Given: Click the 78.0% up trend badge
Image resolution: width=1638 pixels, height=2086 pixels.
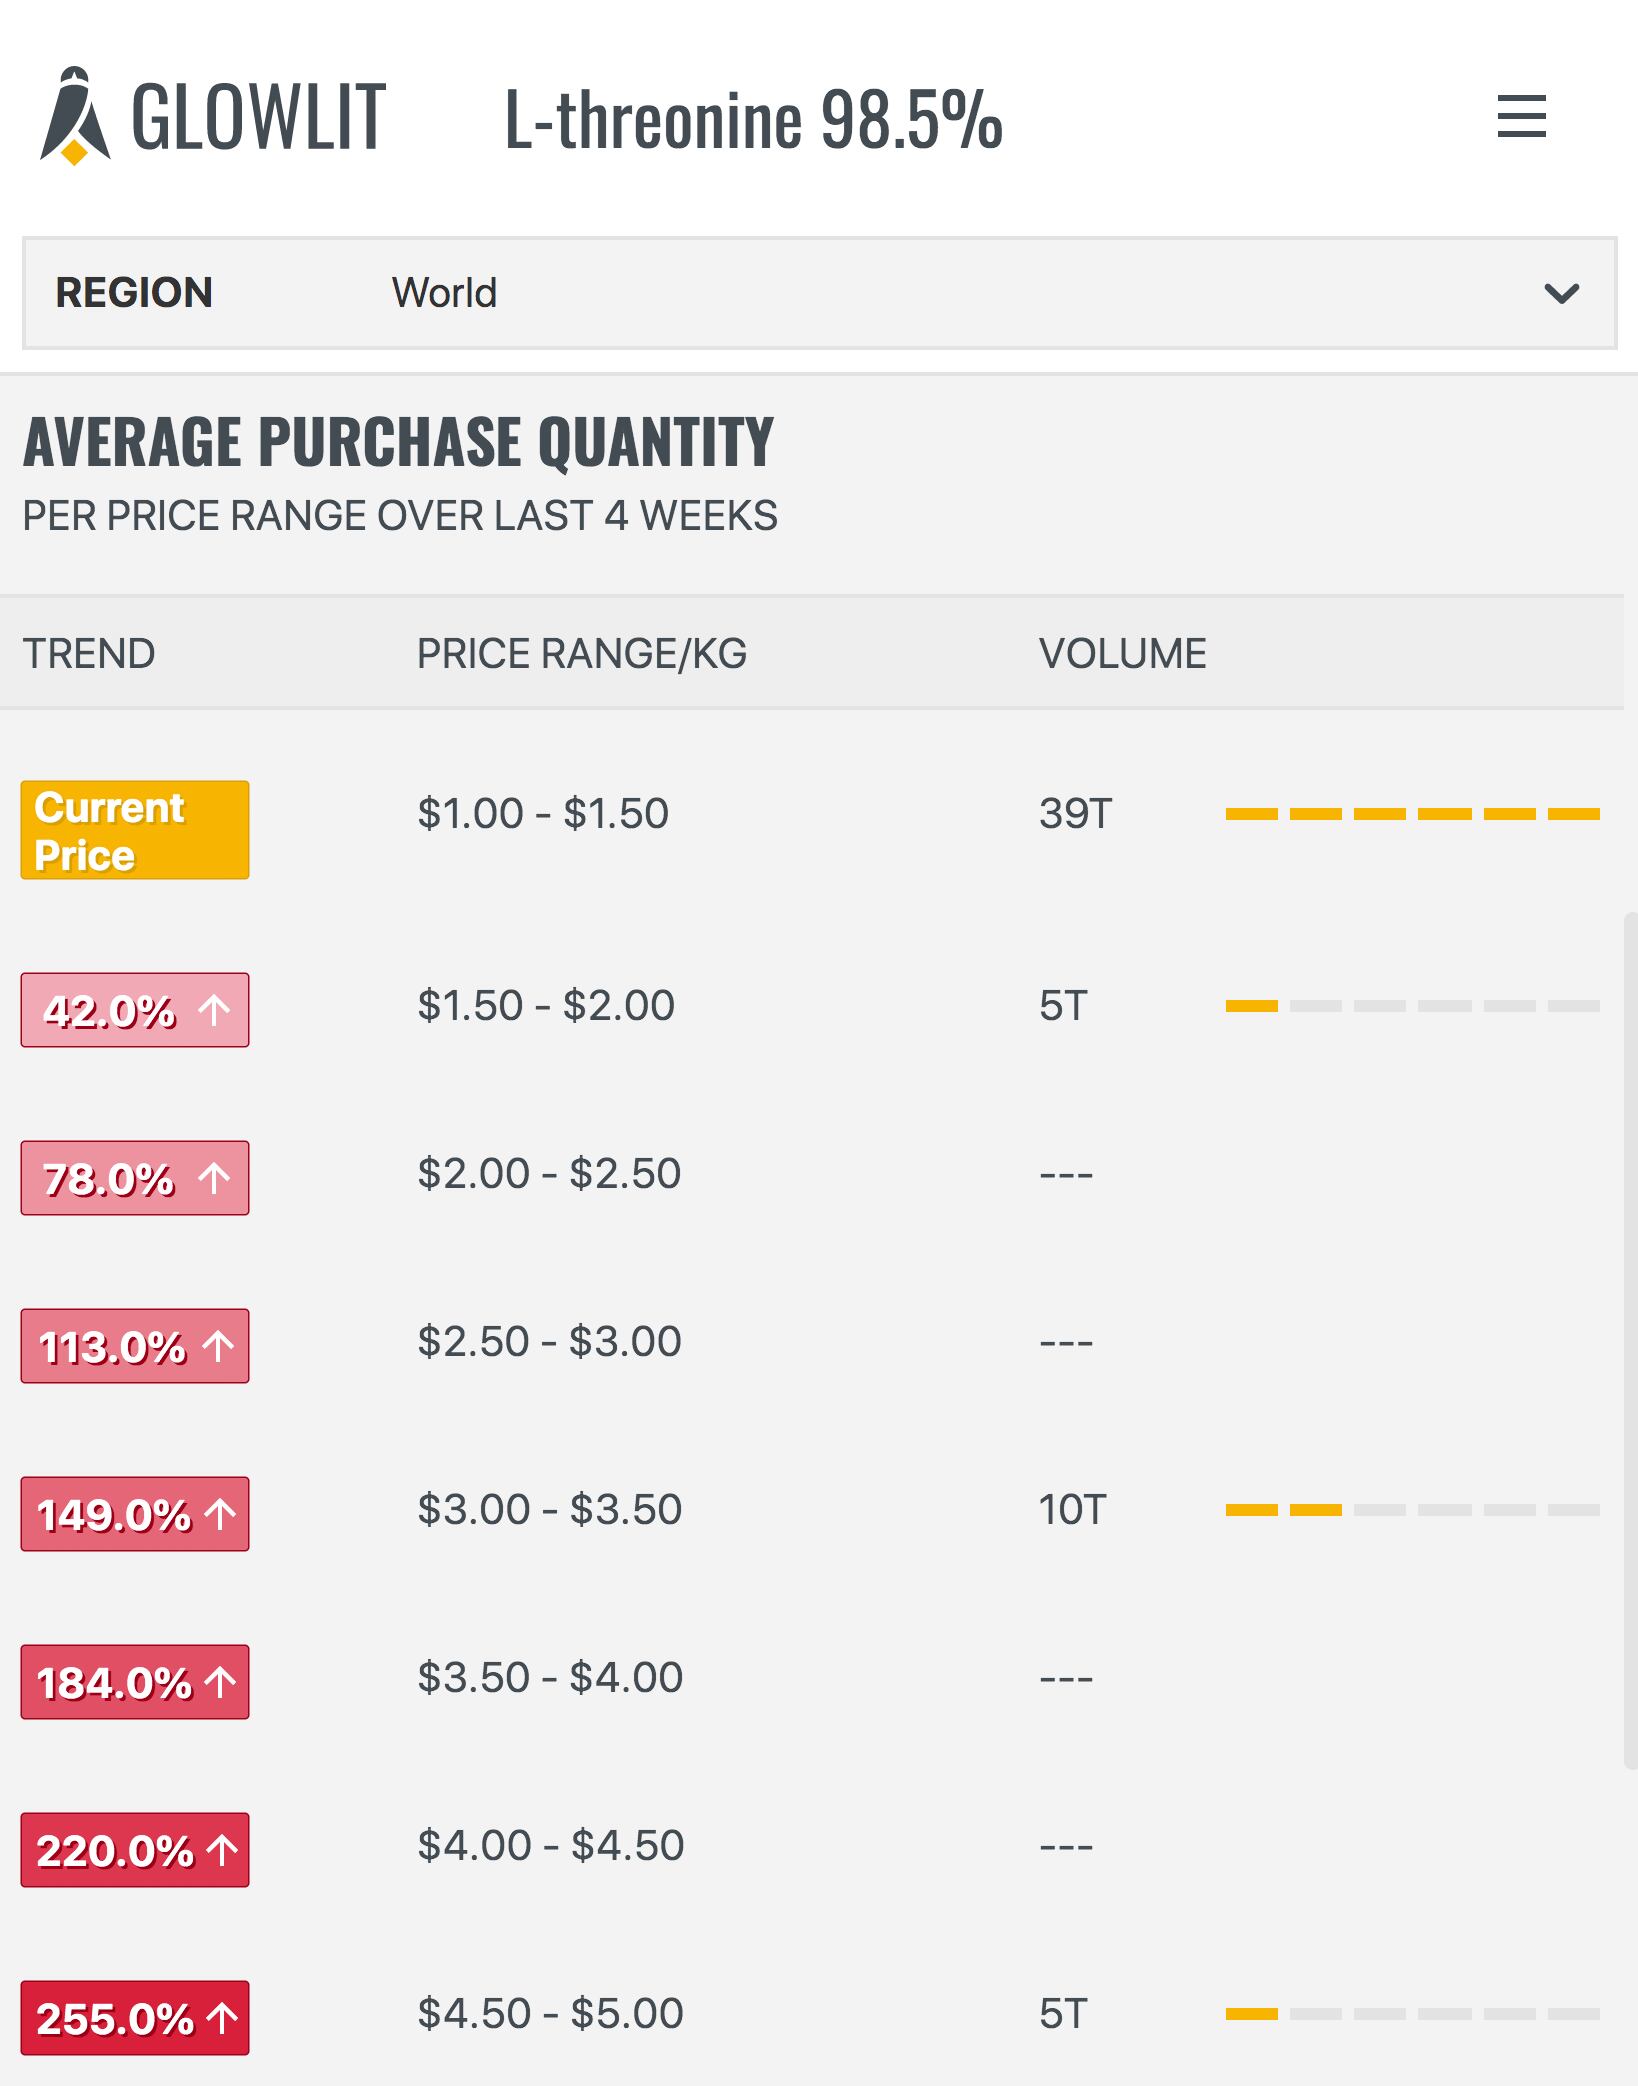Looking at the screenshot, I should click(135, 1178).
